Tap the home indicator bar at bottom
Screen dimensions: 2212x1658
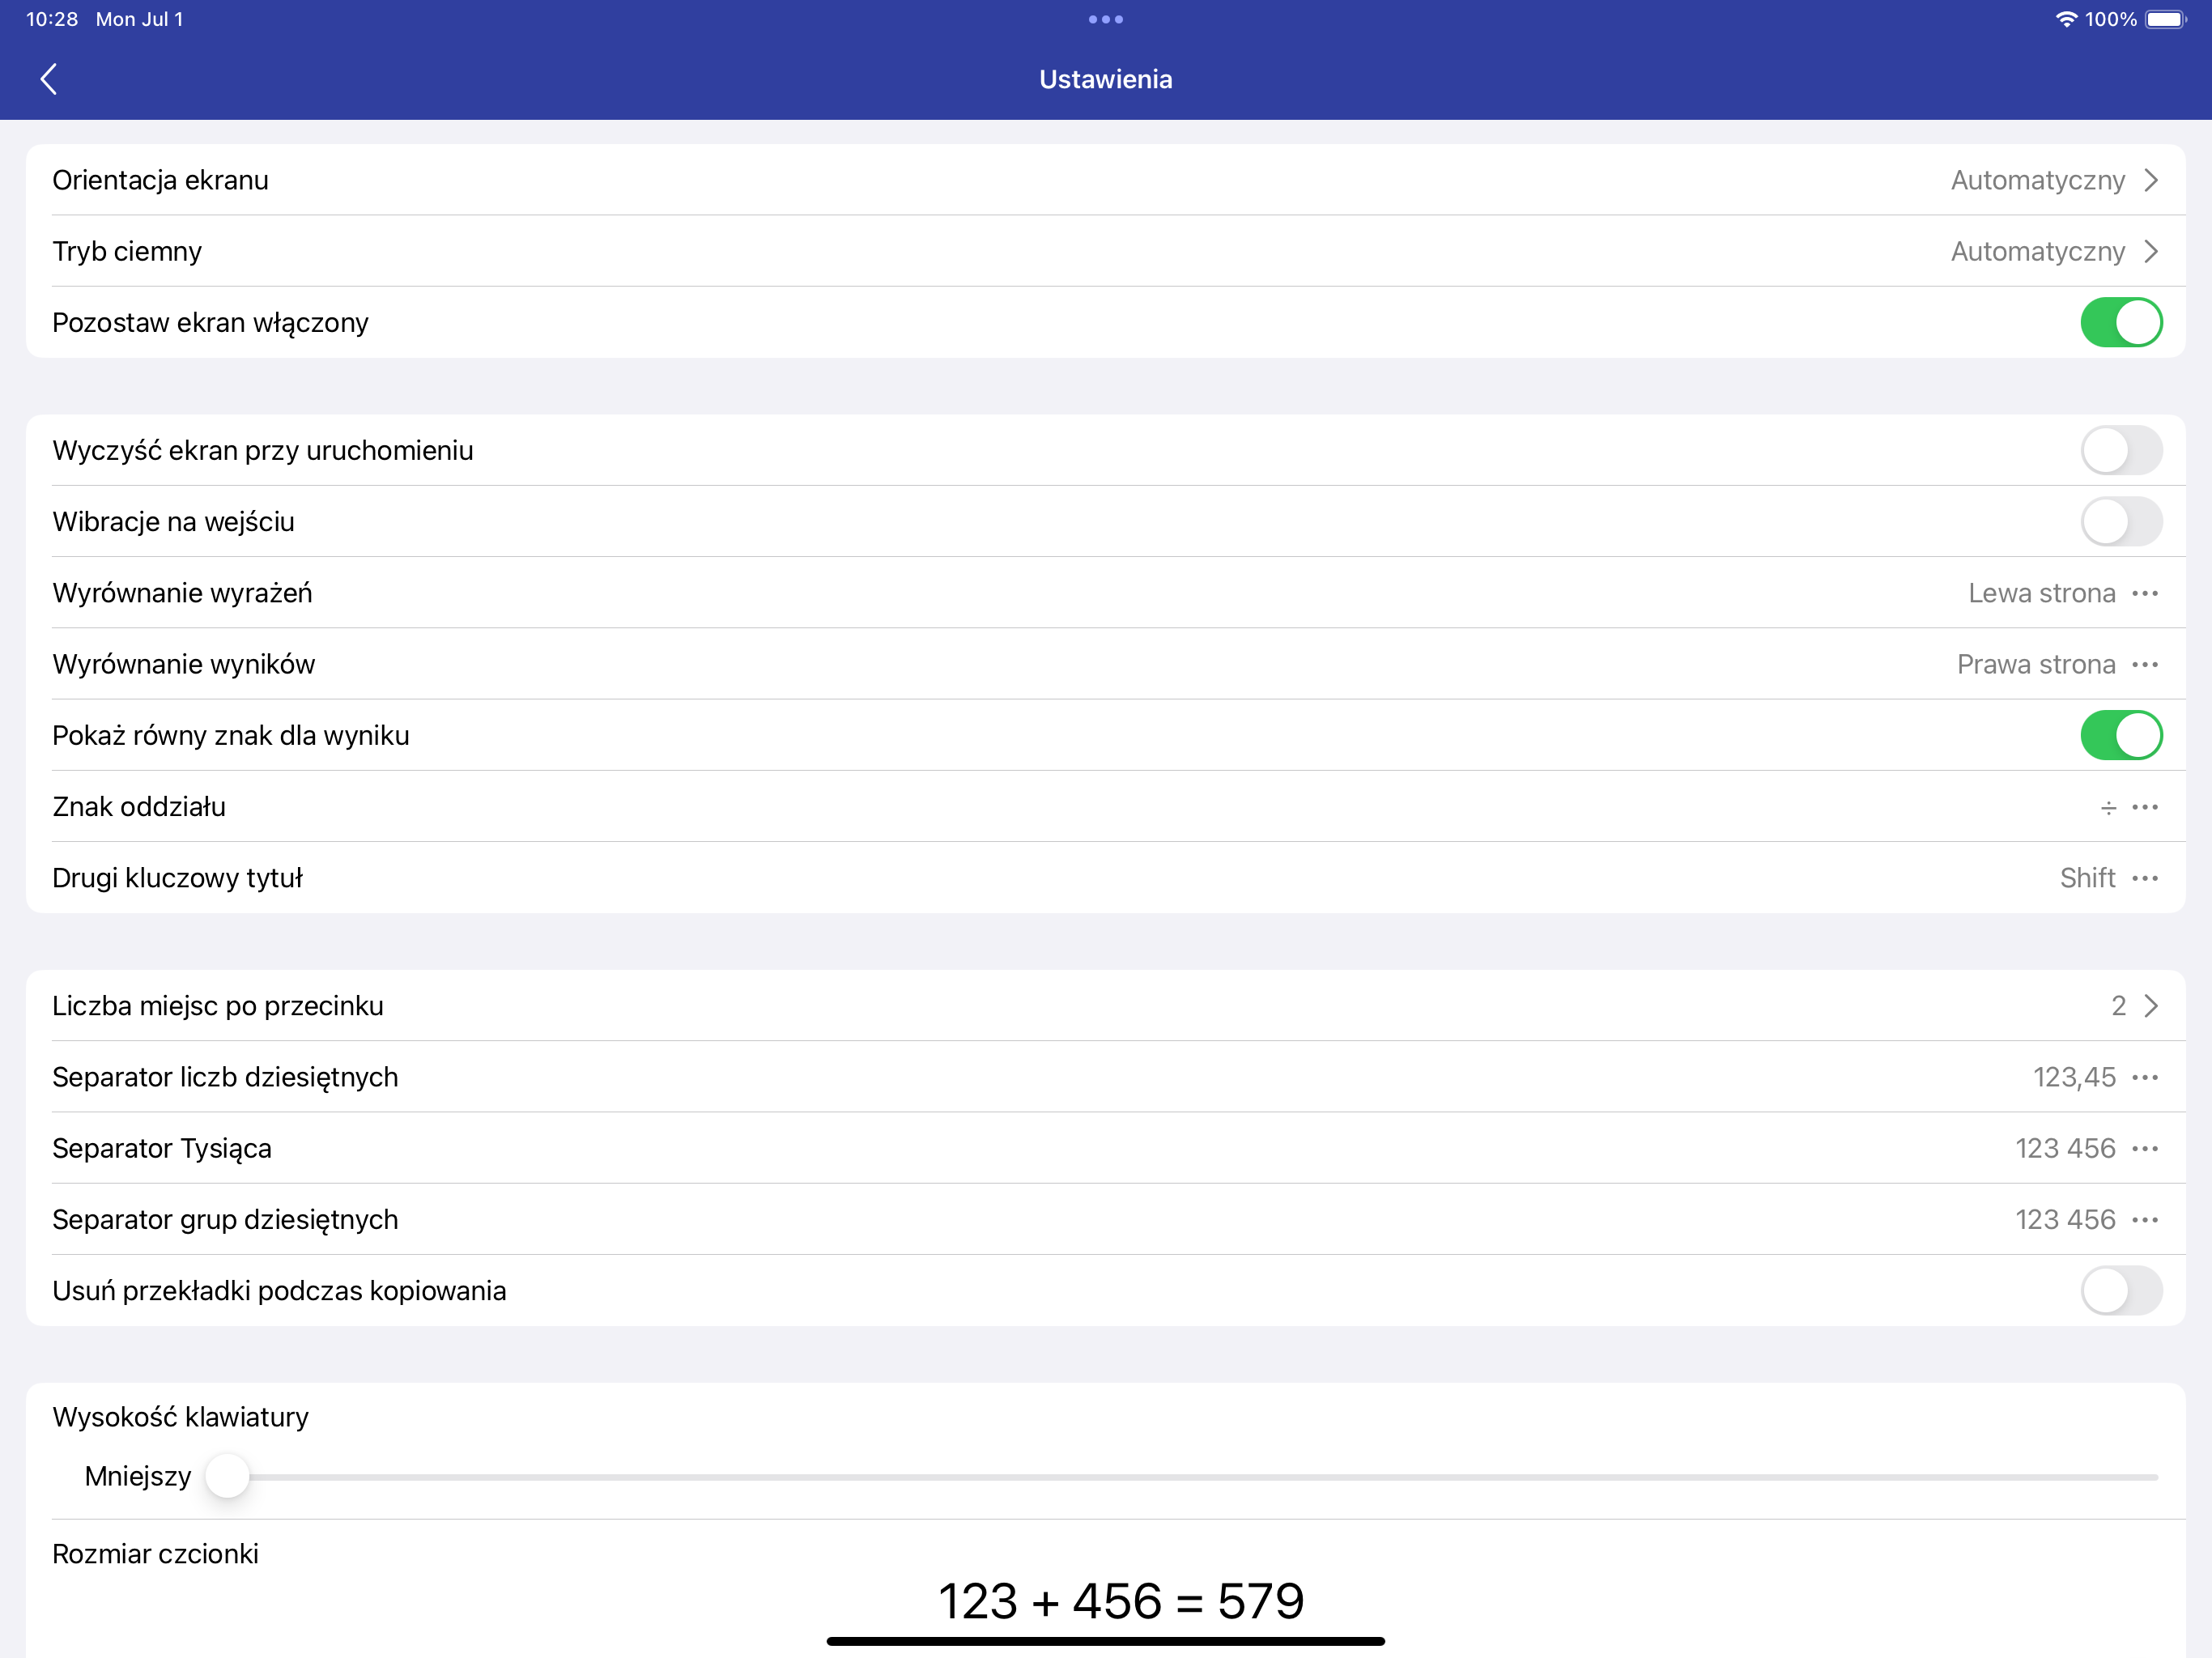click(x=1106, y=1641)
